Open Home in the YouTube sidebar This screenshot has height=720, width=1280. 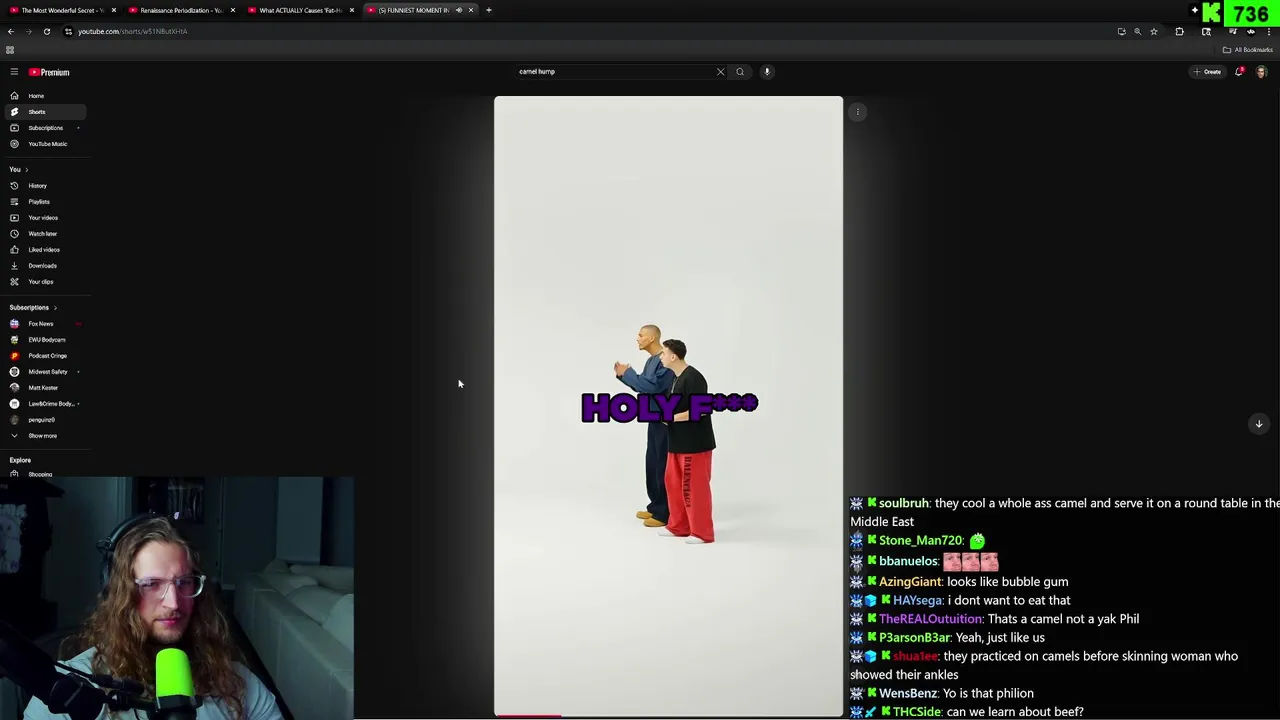tap(43, 96)
